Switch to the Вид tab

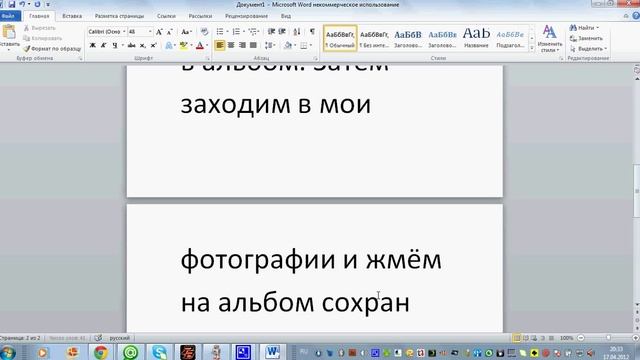[x=286, y=16]
